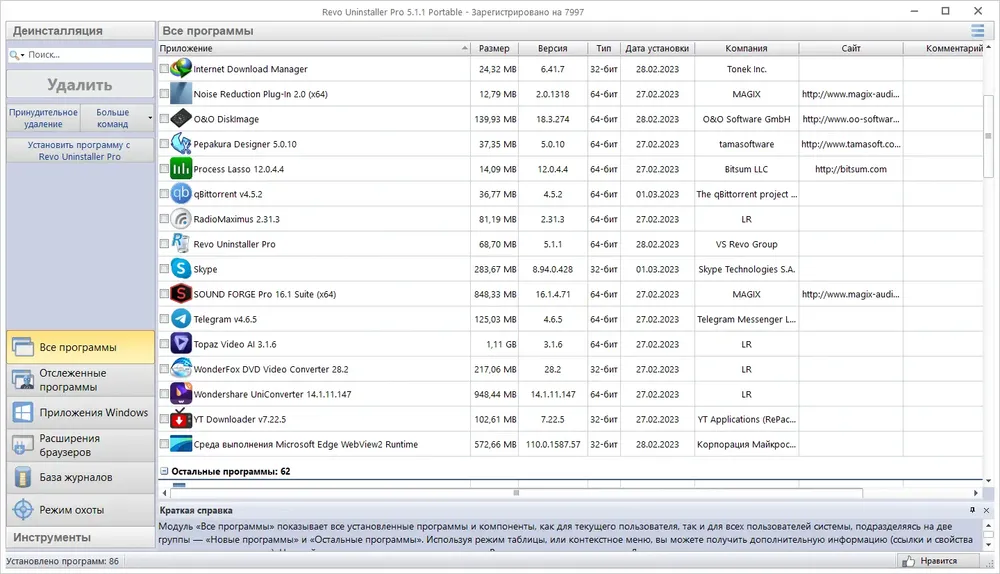Tick the checkbox next to Topaz Video AI
The width and height of the screenshot is (1000, 574).
pyautogui.click(x=164, y=344)
